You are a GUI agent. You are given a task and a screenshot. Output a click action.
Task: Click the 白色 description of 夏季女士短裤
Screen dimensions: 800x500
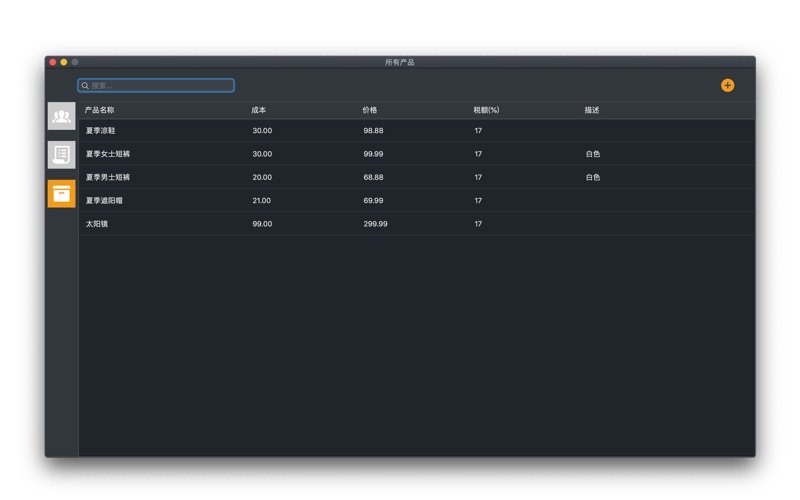coord(593,154)
